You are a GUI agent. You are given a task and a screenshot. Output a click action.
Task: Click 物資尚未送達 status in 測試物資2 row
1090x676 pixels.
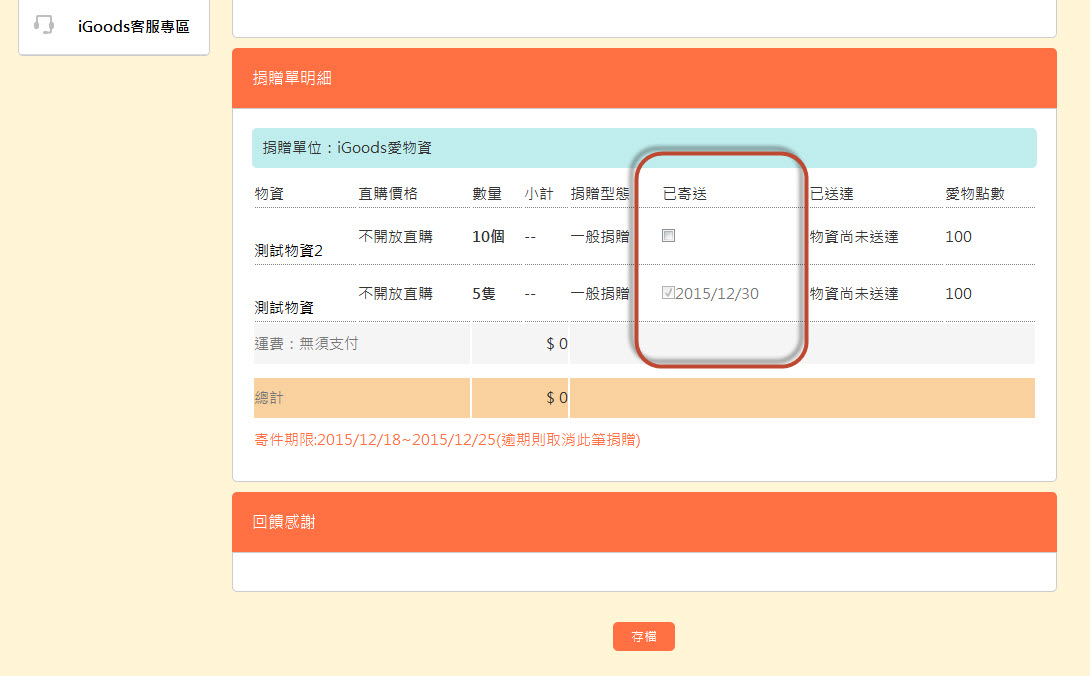point(854,236)
